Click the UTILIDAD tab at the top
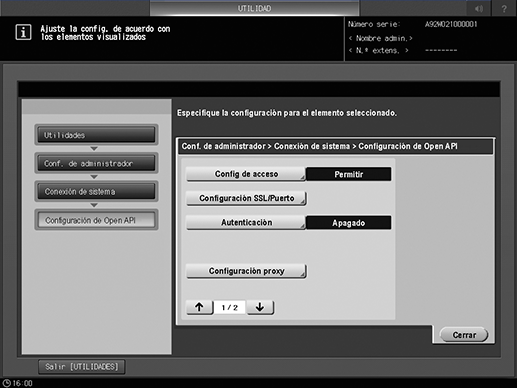The width and height of the screenshot is (517, 388). (254, 8)
